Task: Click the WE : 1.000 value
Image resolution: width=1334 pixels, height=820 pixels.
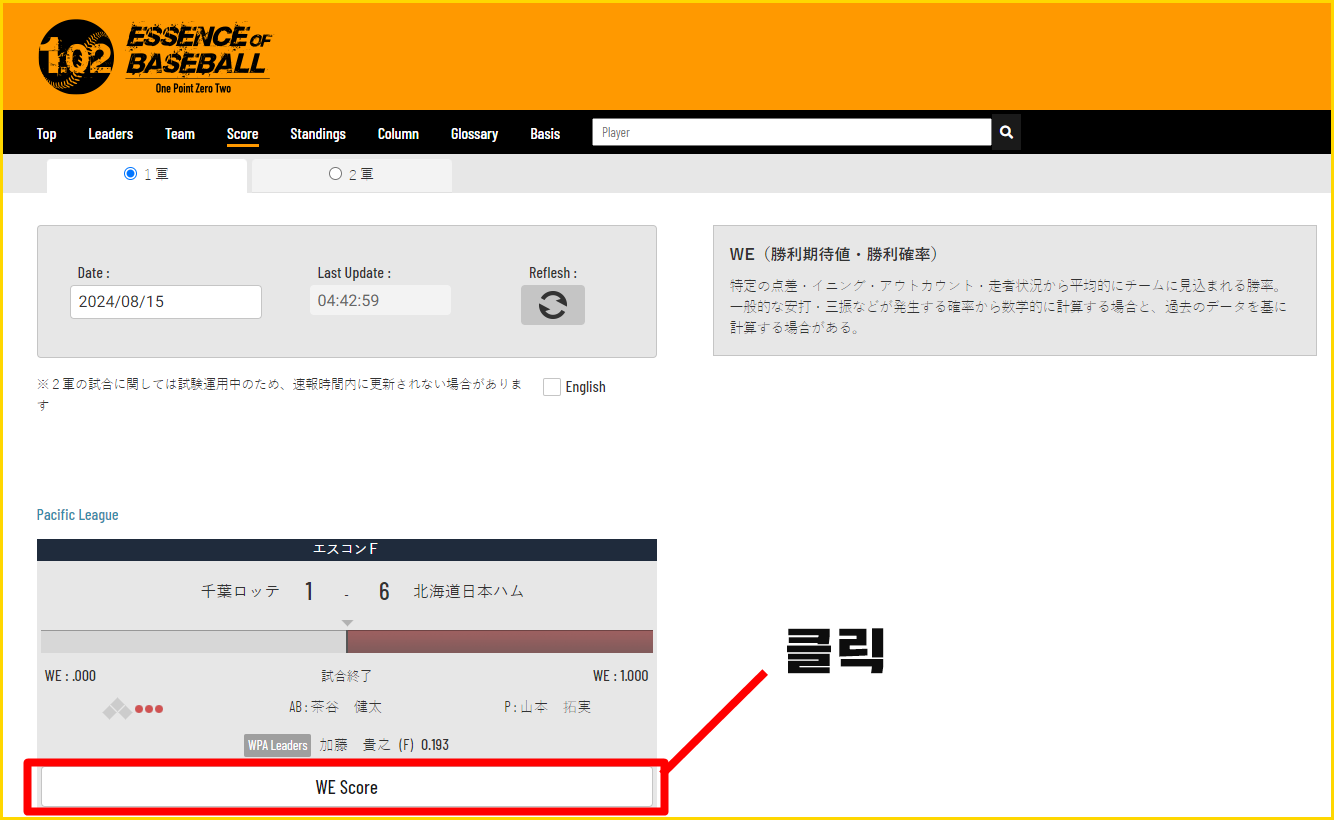Action: 621,676
